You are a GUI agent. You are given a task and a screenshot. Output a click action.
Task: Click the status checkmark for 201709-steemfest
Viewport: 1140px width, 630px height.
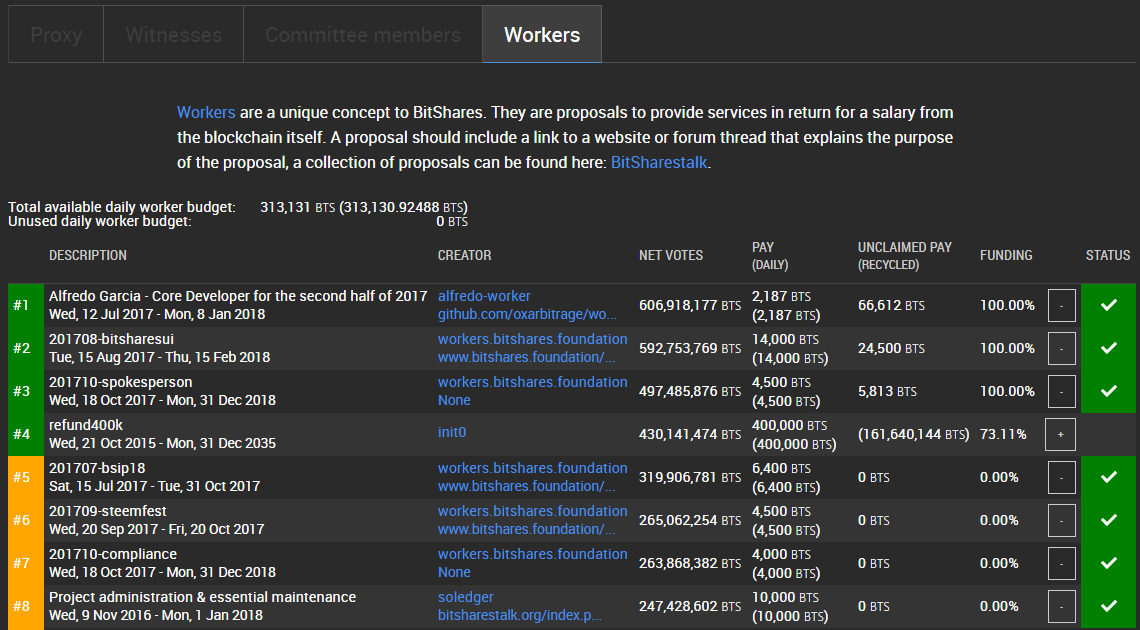(x=1108, y=520)
